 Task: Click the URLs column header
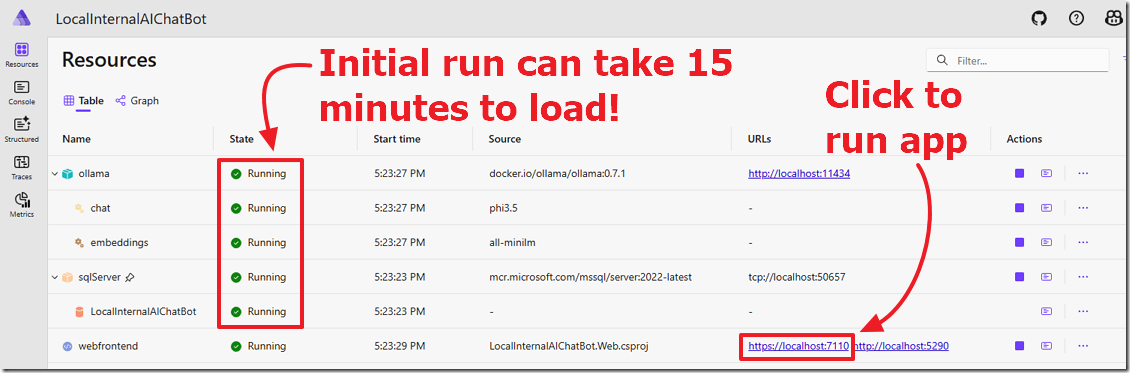(x=760, y=139)
